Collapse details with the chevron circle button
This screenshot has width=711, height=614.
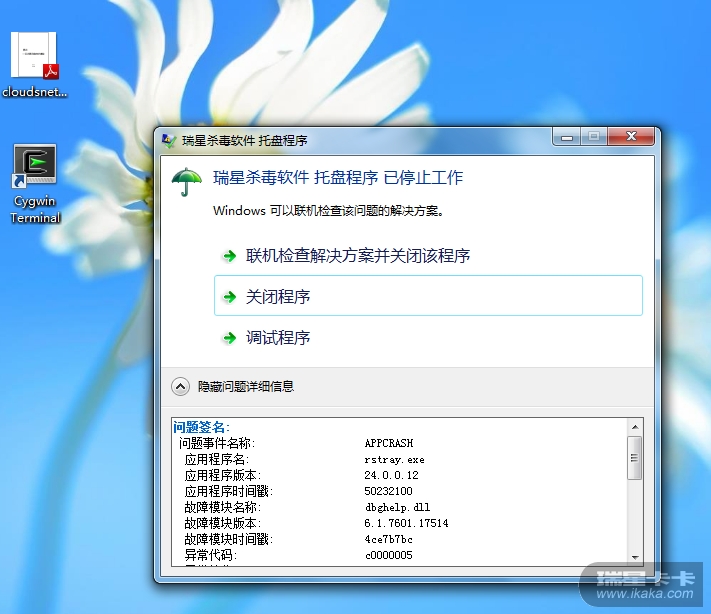click(x=180, y=386)
